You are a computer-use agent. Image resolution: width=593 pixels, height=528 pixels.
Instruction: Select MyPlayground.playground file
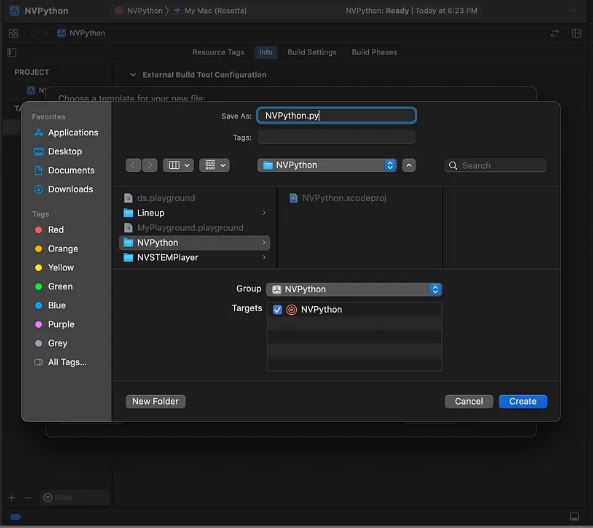click(184, 228)
